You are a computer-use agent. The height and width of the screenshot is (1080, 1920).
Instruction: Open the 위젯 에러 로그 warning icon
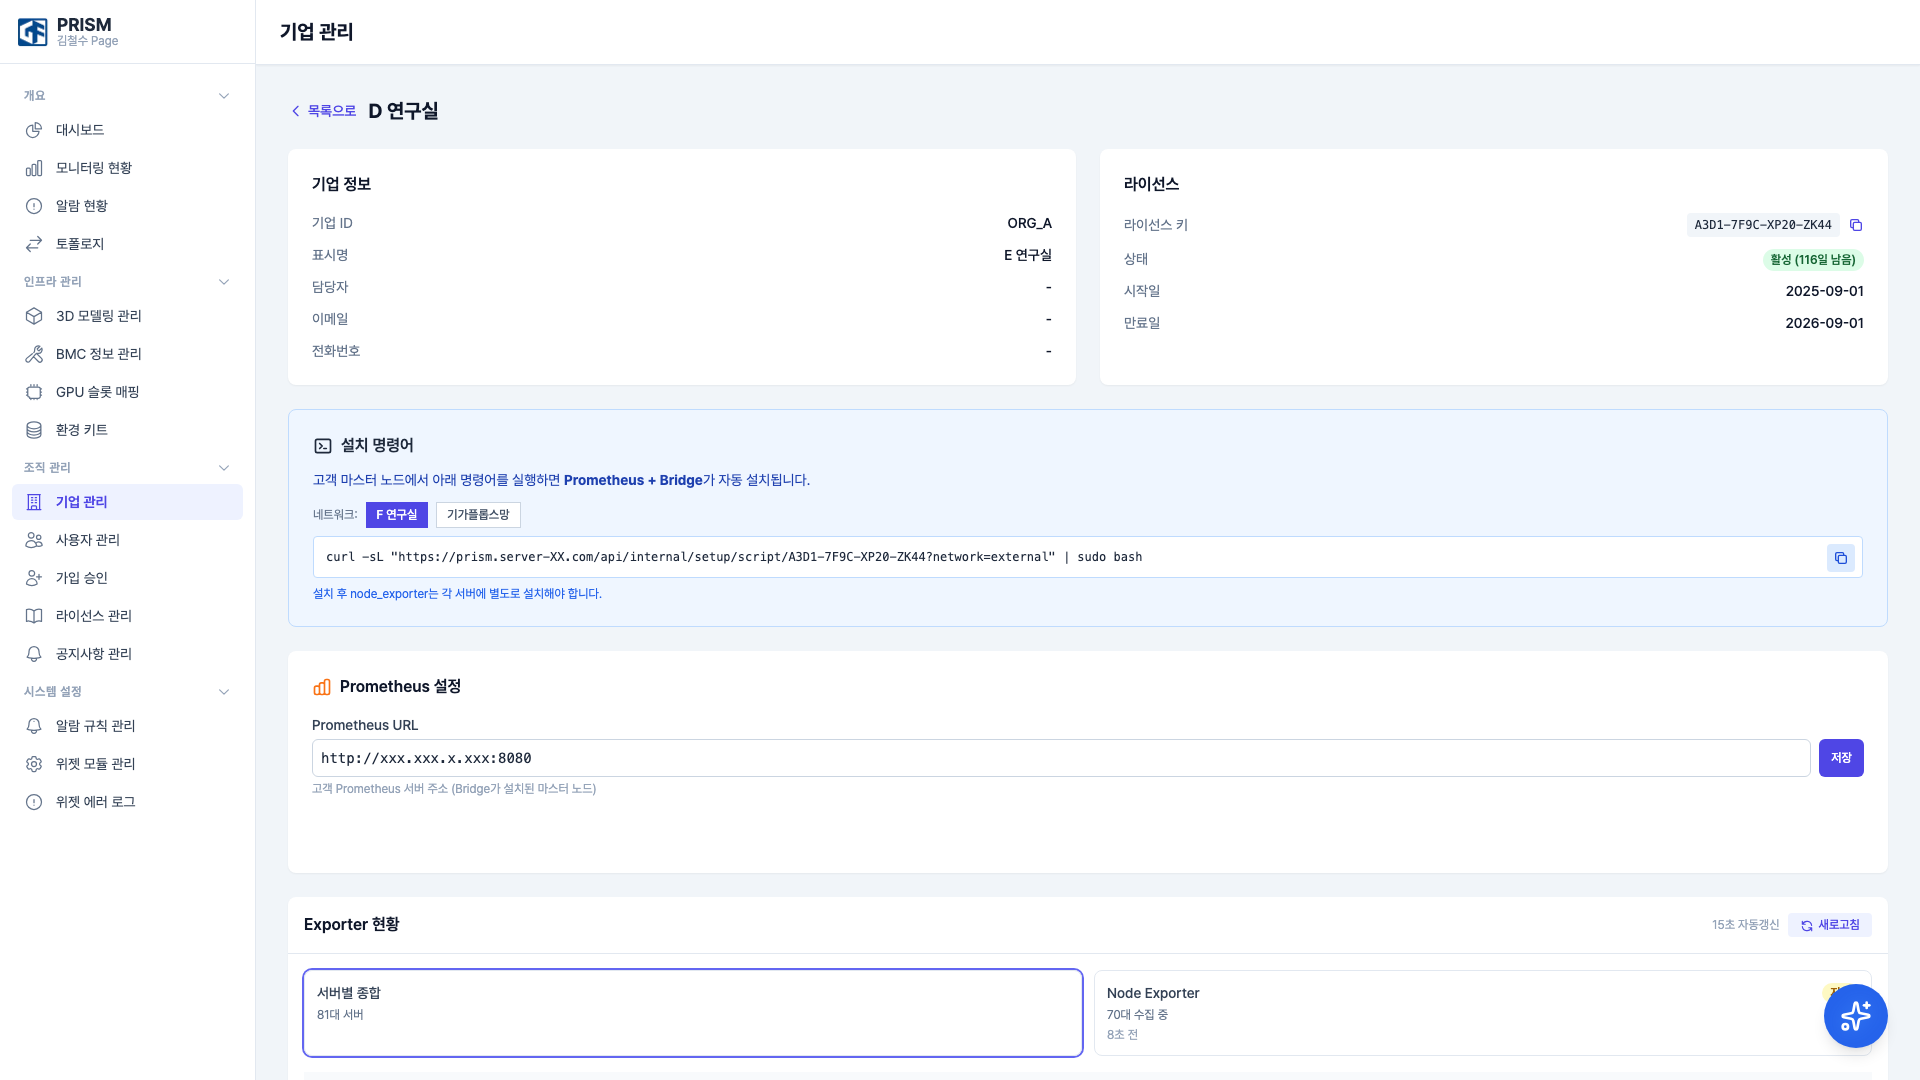(x=34, y=802)
